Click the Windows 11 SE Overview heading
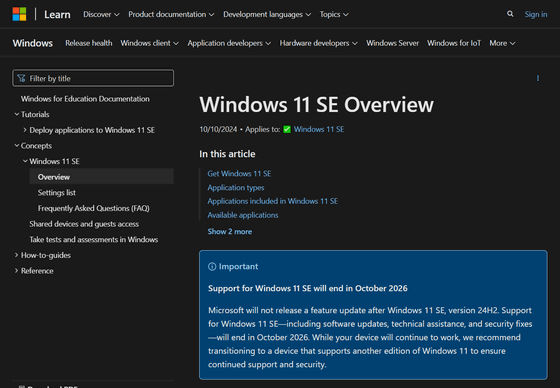Screen dimensions: 560x388 point(316,105)
